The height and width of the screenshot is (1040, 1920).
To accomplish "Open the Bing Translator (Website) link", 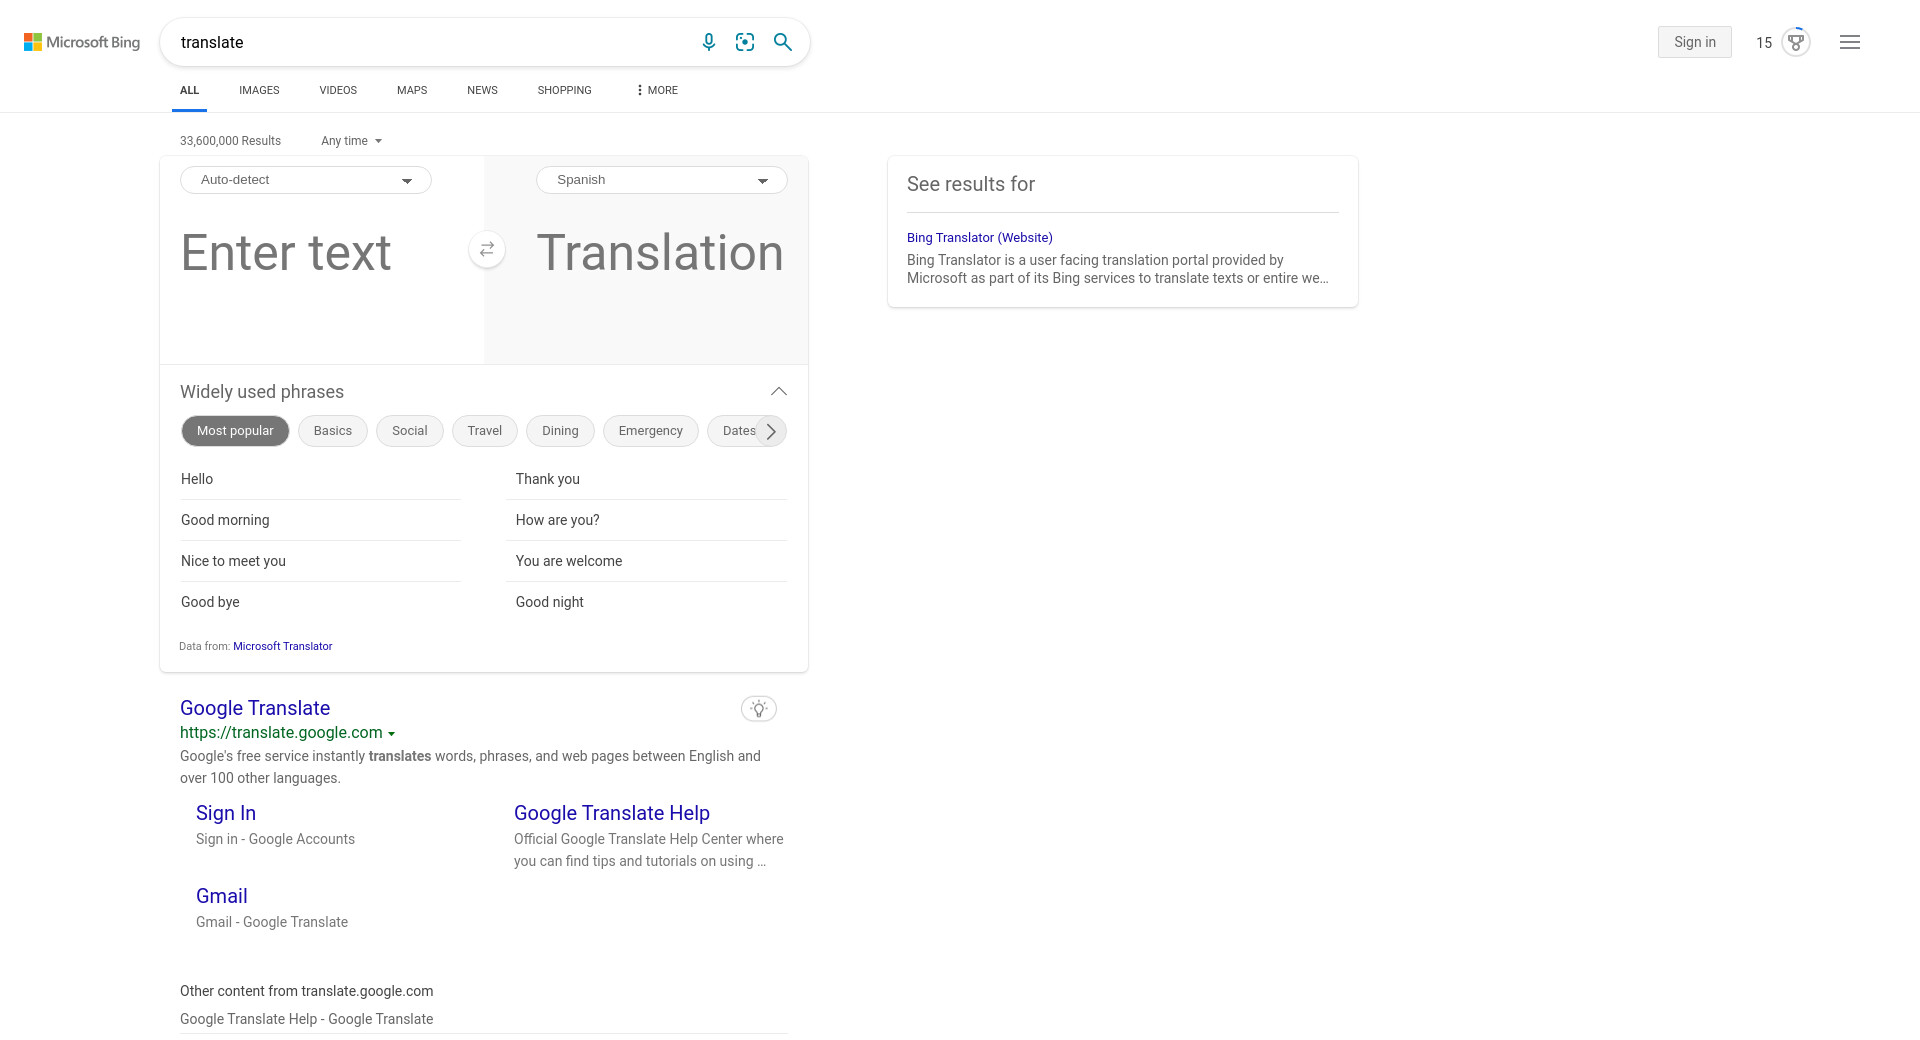I will click(979, 238).
